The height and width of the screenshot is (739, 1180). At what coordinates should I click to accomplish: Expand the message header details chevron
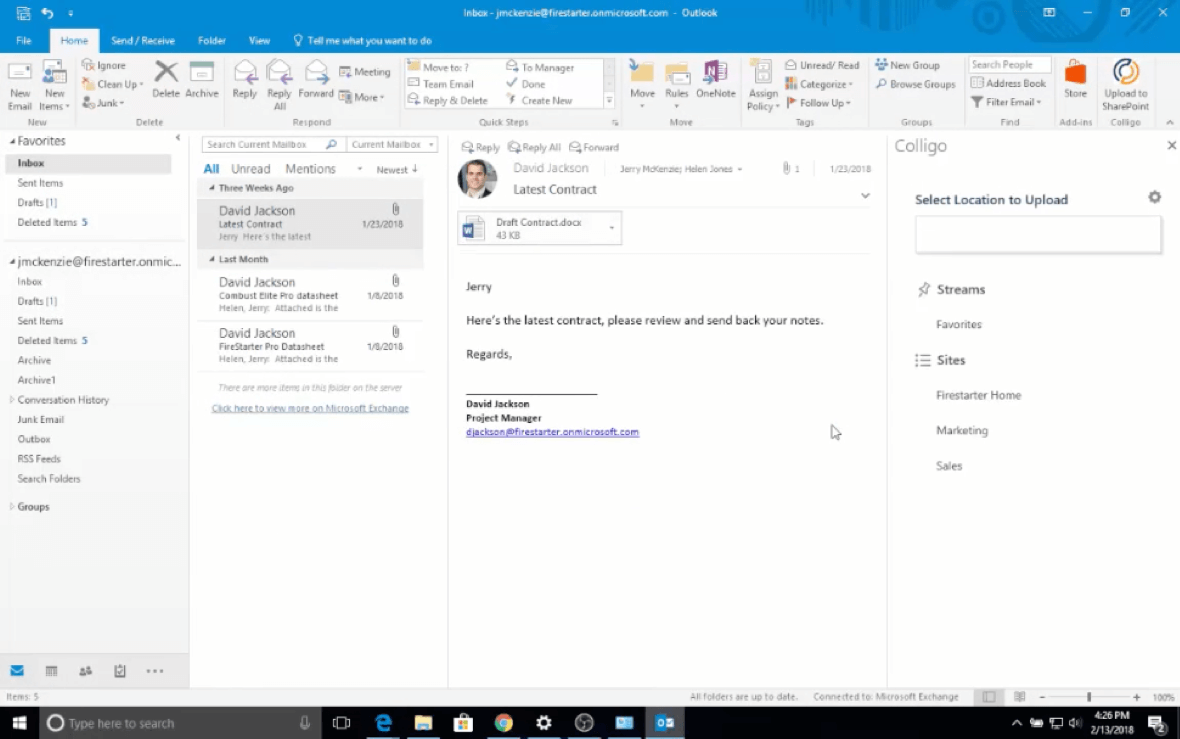tap(865, 196)
